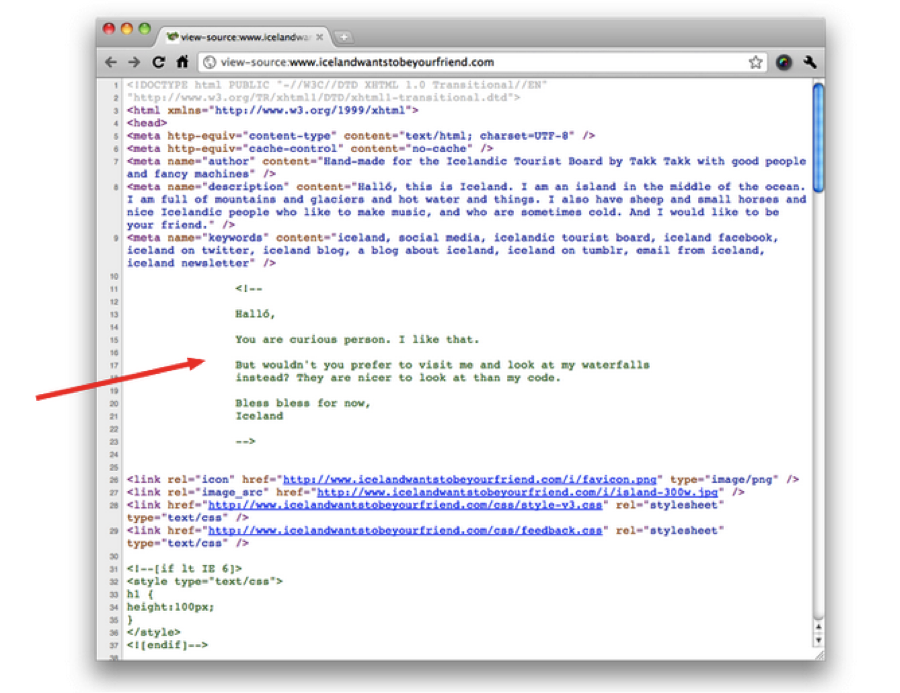The image size is (900, 693).
Task: Click the "h1 {" line
Action: (140, 594)
